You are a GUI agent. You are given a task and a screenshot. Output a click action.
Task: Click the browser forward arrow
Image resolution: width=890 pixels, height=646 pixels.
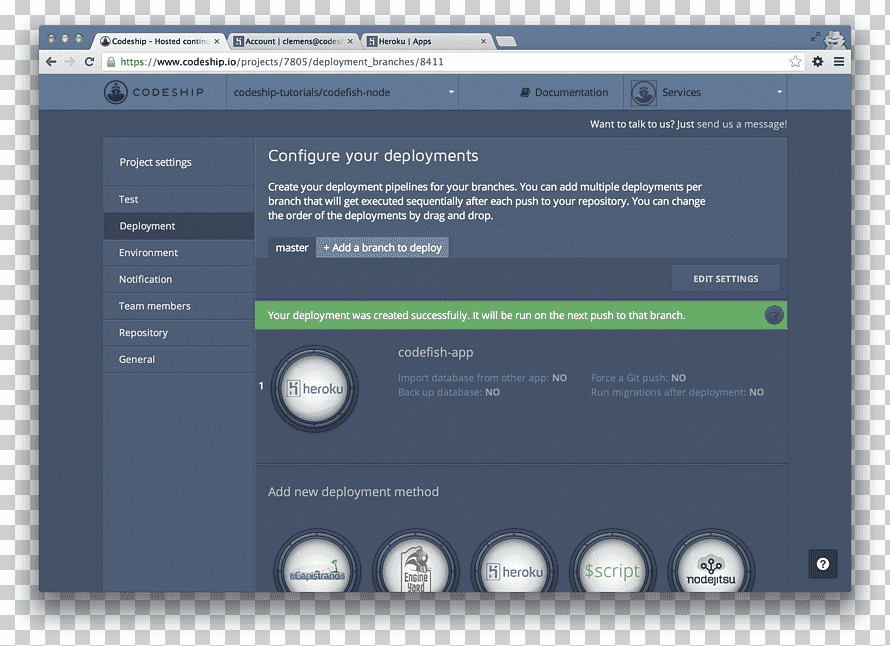[x=70, y=62]
